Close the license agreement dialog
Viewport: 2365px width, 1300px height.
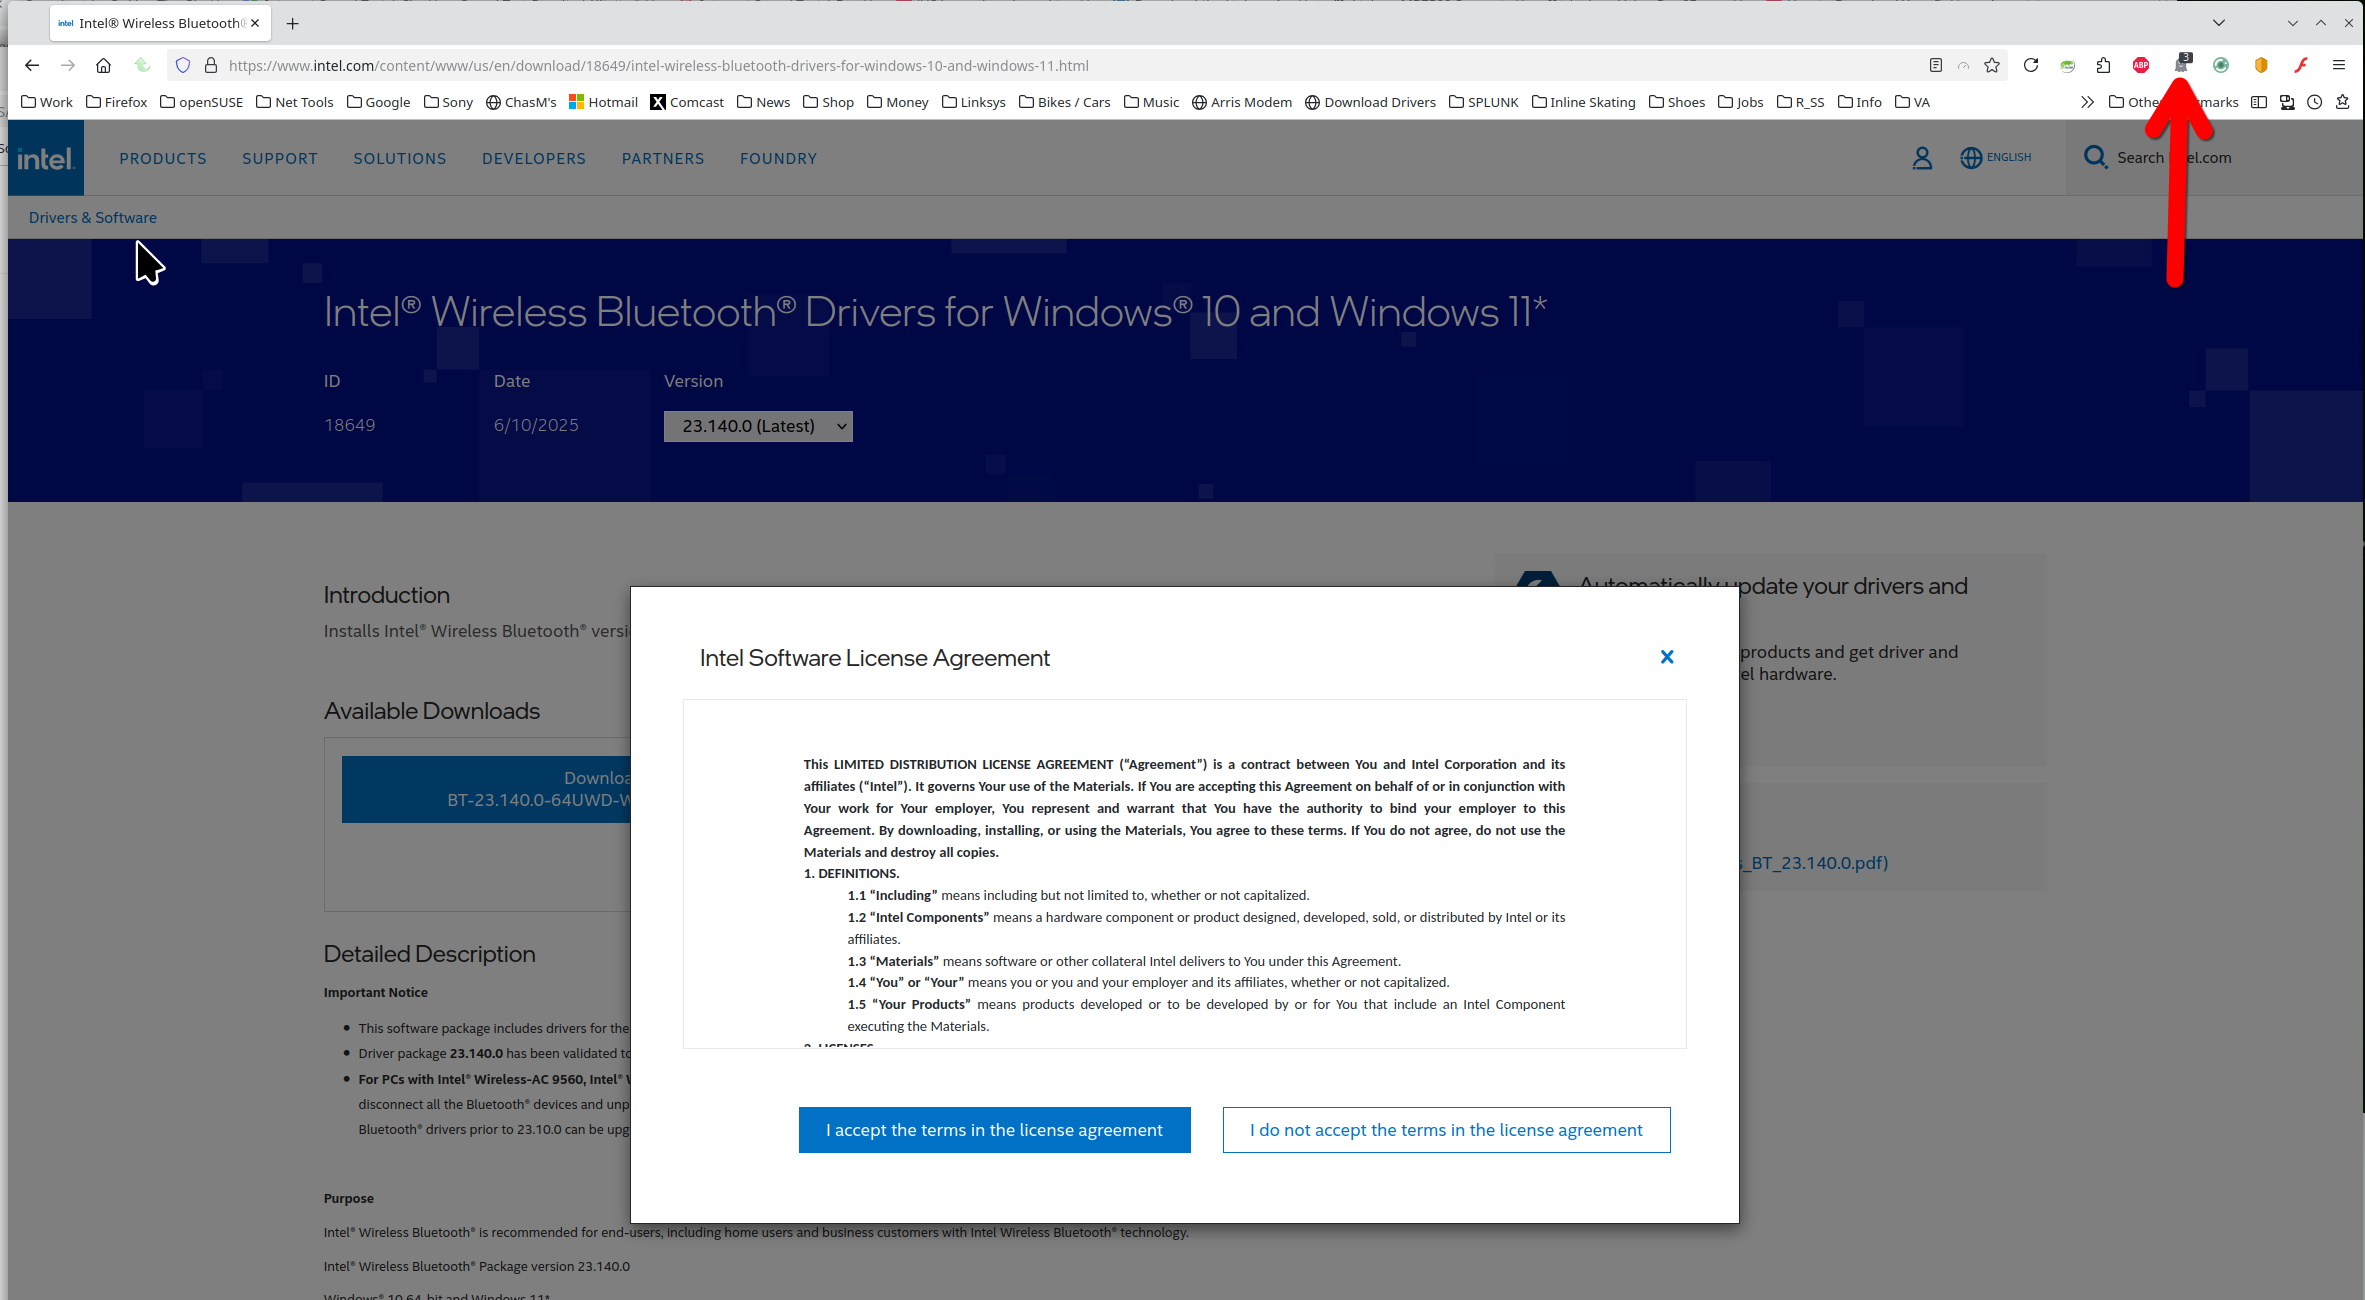click(x=1666, y=657)
